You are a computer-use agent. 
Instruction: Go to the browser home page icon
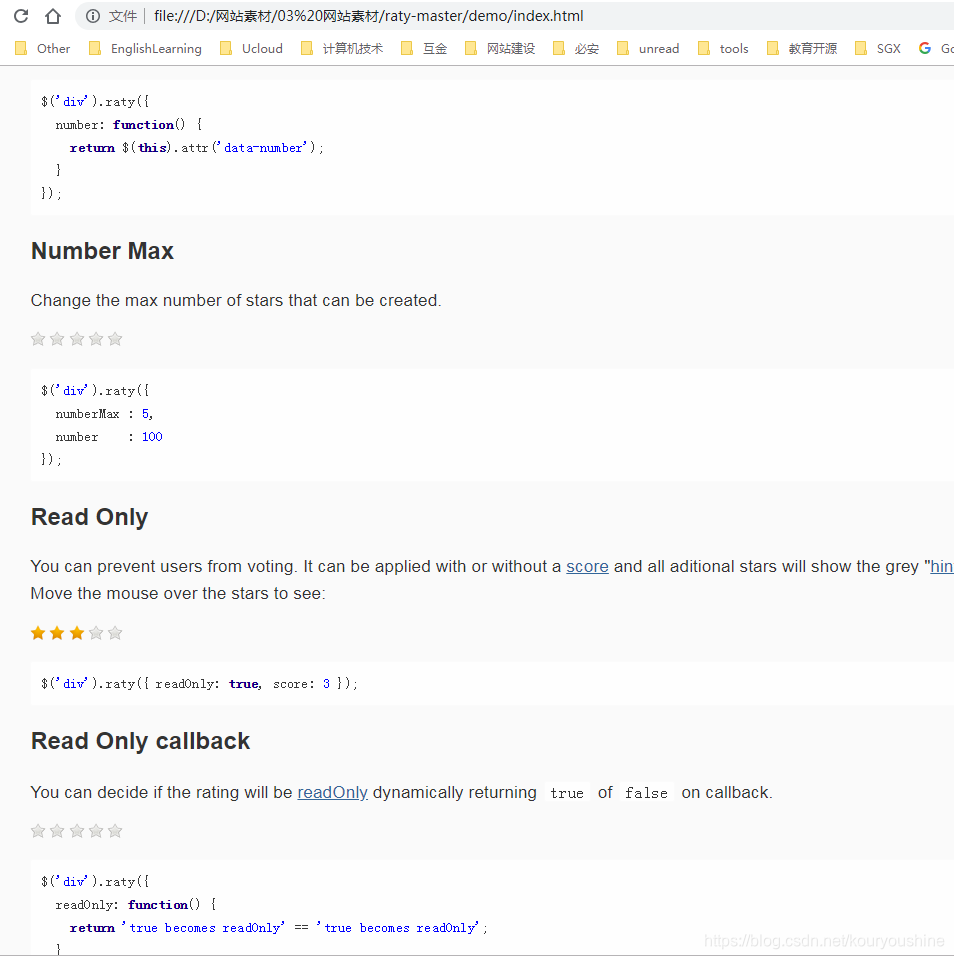(x=53, y=16)
